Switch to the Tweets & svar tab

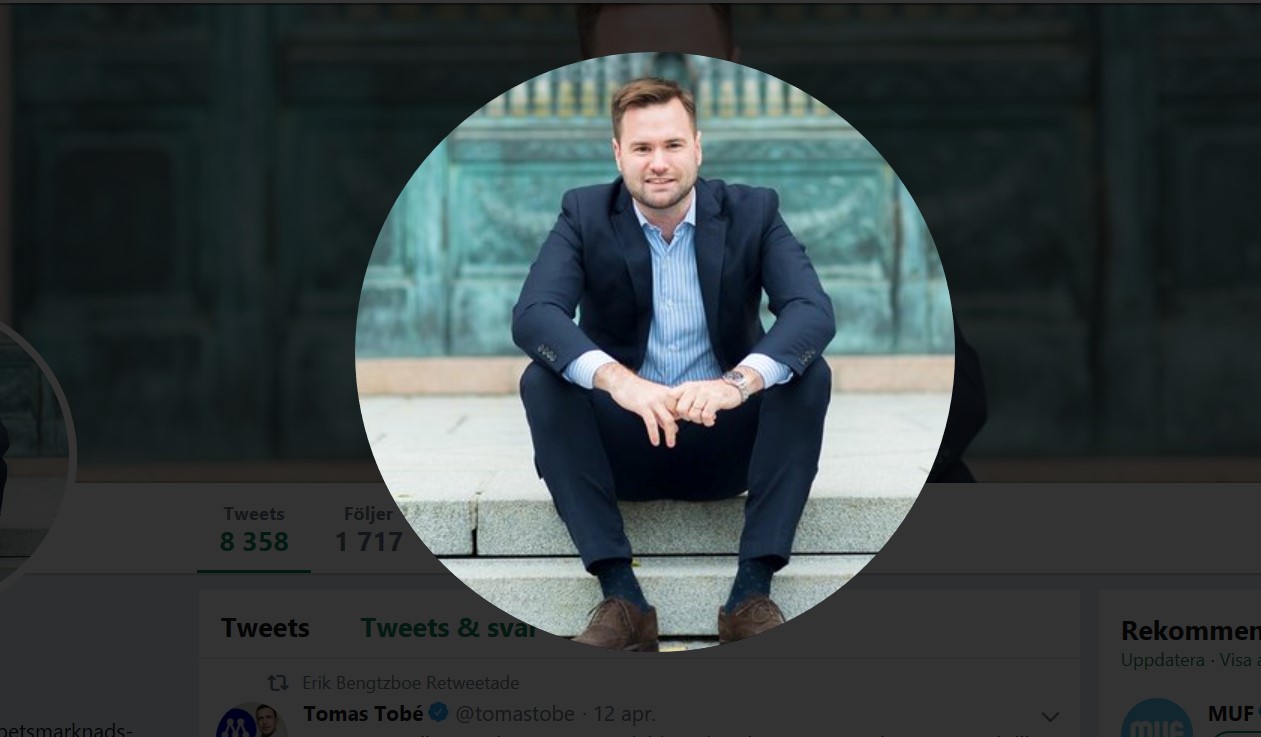click(x=448, y=628)
